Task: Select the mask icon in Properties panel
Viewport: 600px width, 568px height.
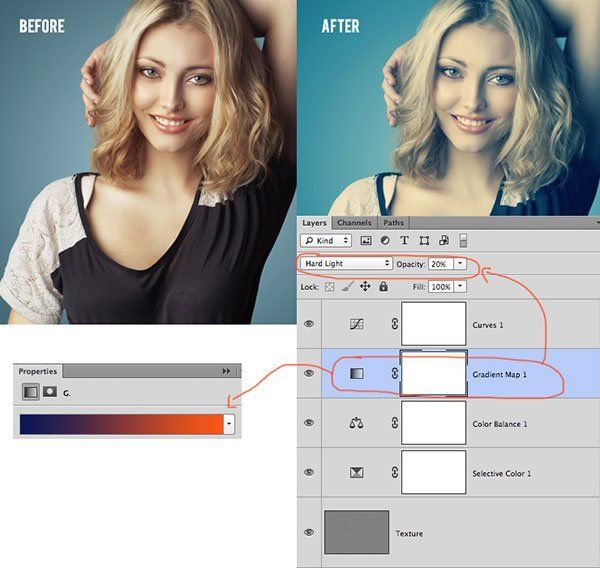Action: (x=50, y=392)
